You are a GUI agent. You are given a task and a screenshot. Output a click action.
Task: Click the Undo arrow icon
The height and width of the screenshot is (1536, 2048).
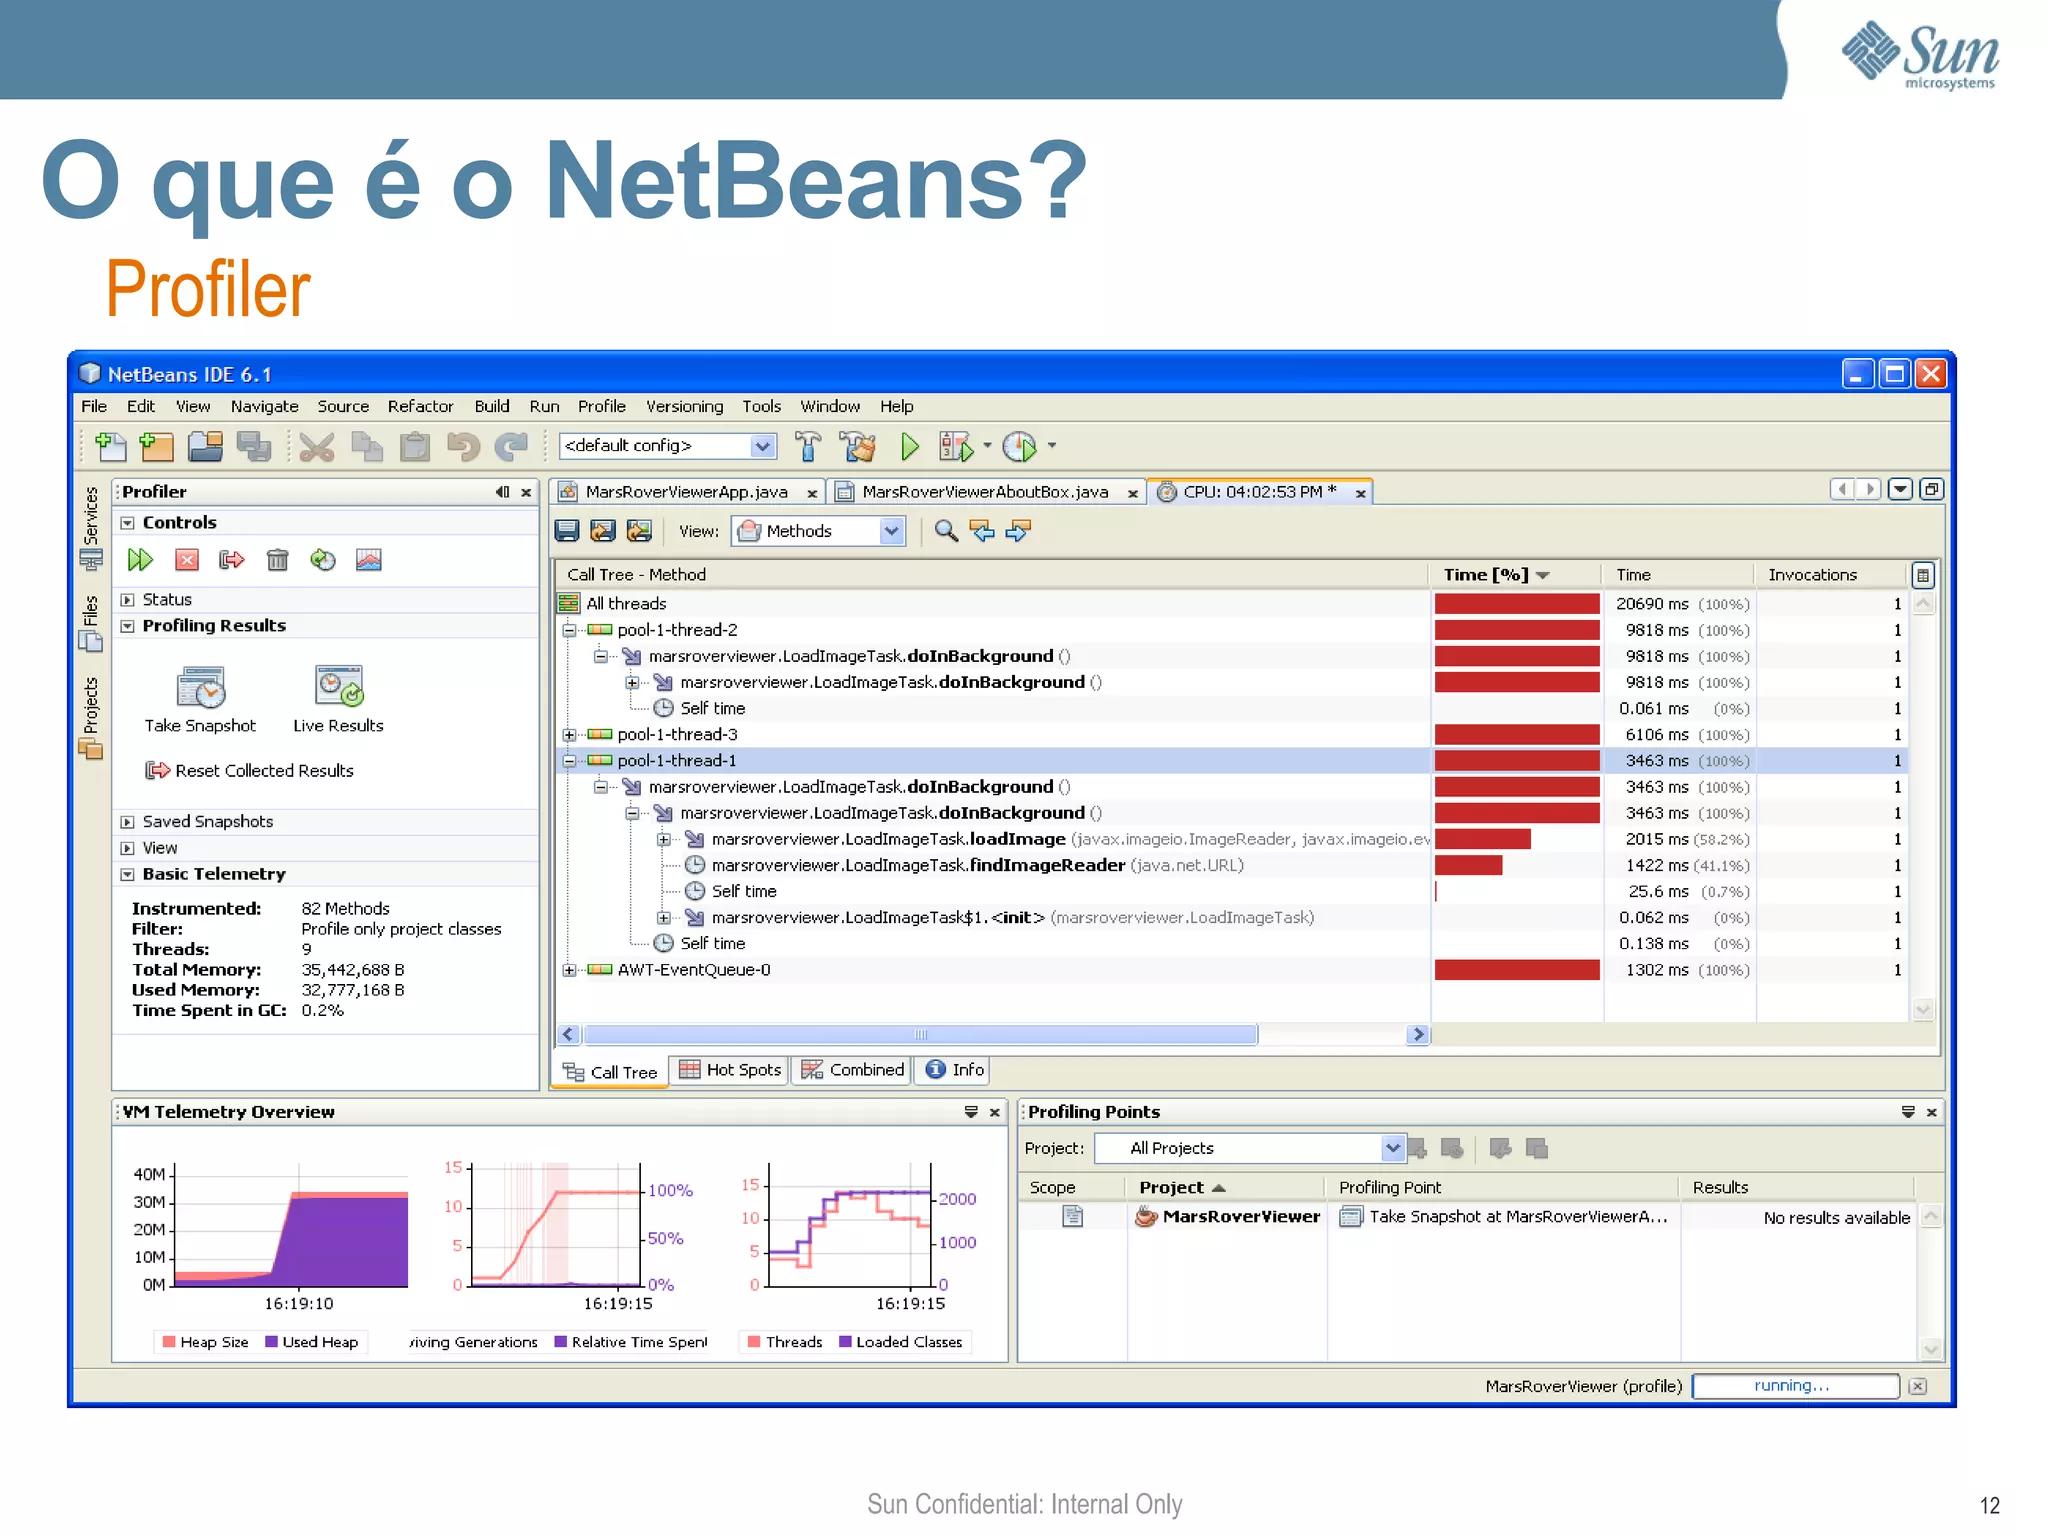463,446
